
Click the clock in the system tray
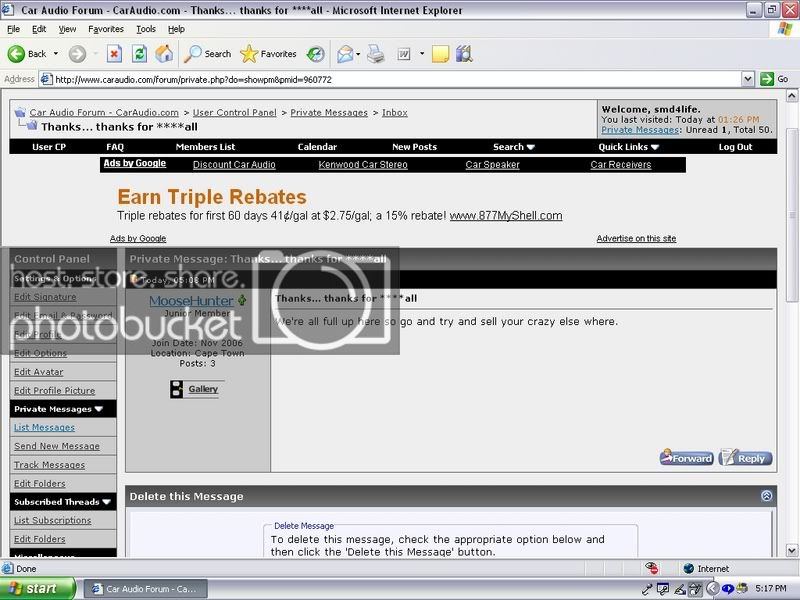coord(771,589)
